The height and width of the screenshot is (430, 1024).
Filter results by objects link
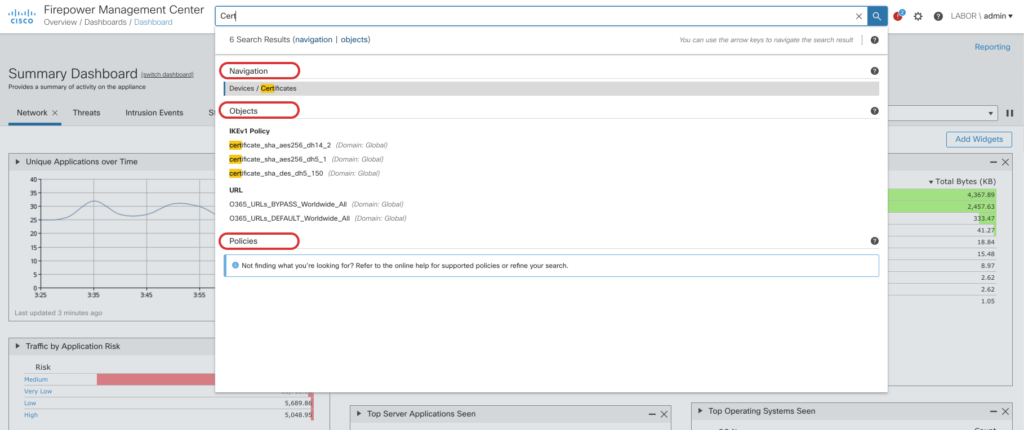coord(354,40)
